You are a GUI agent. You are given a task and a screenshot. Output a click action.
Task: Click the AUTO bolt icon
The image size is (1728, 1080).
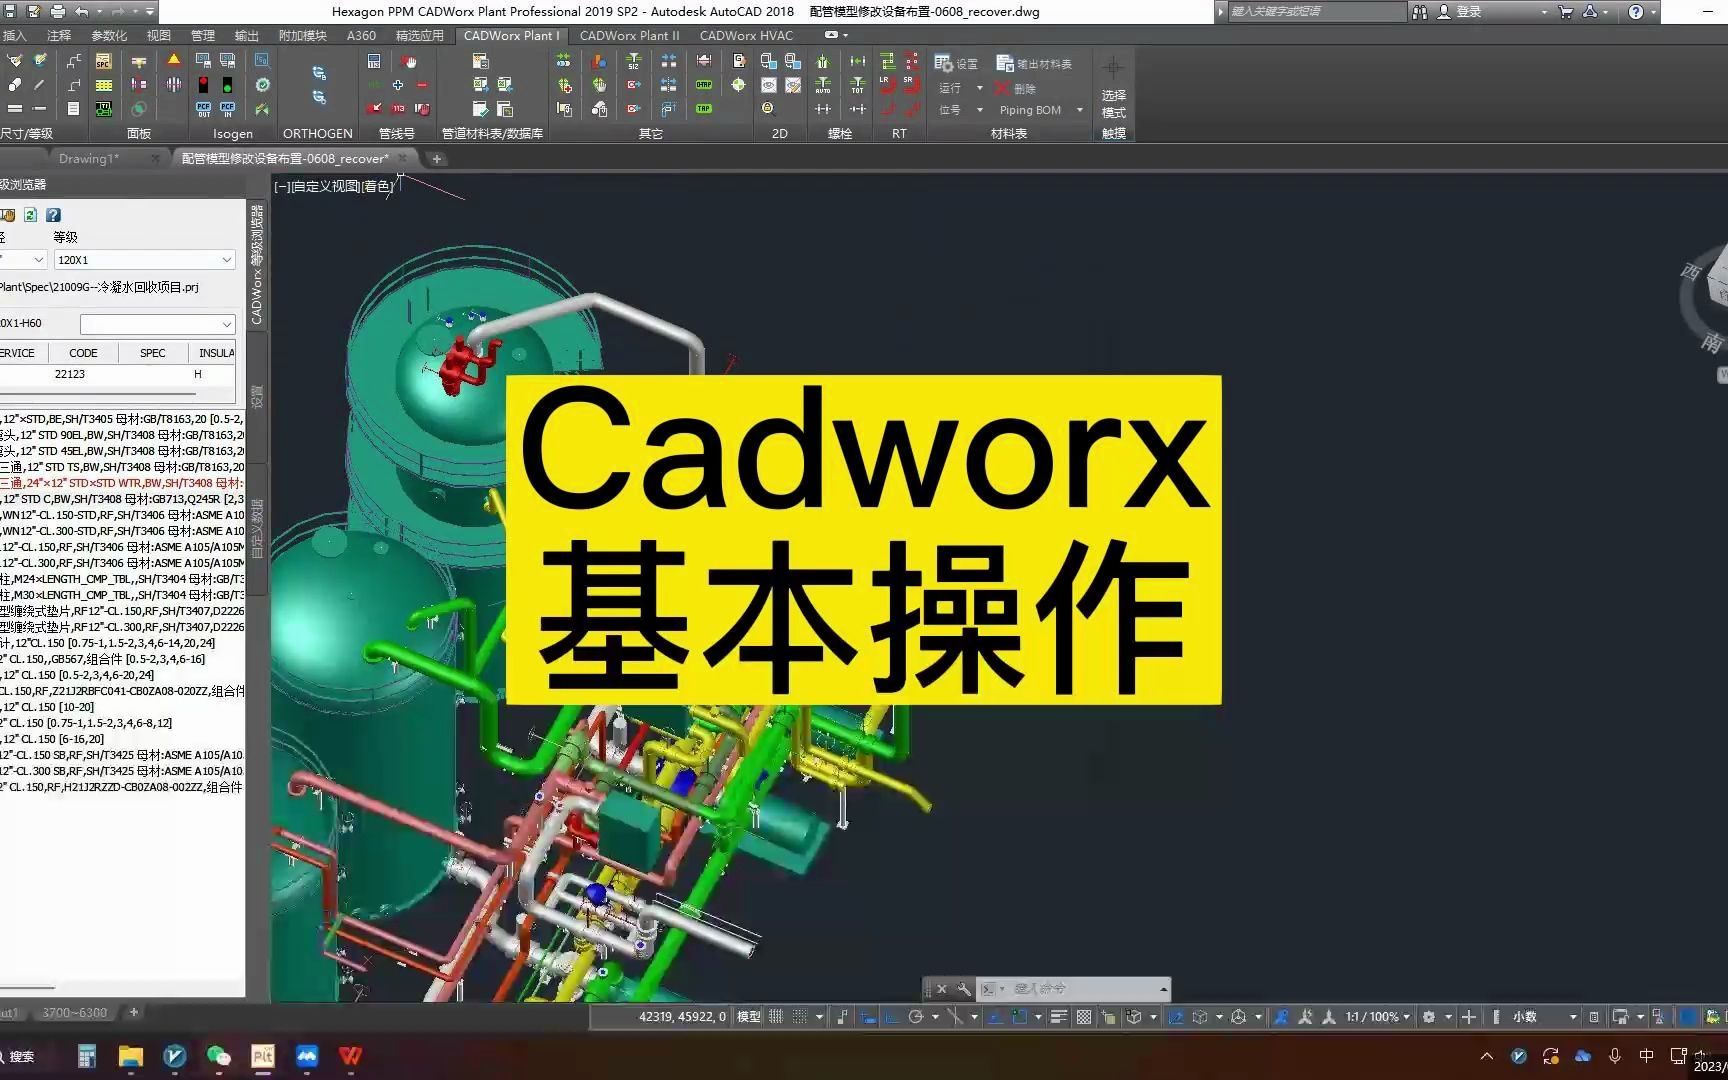click(823, 85)
